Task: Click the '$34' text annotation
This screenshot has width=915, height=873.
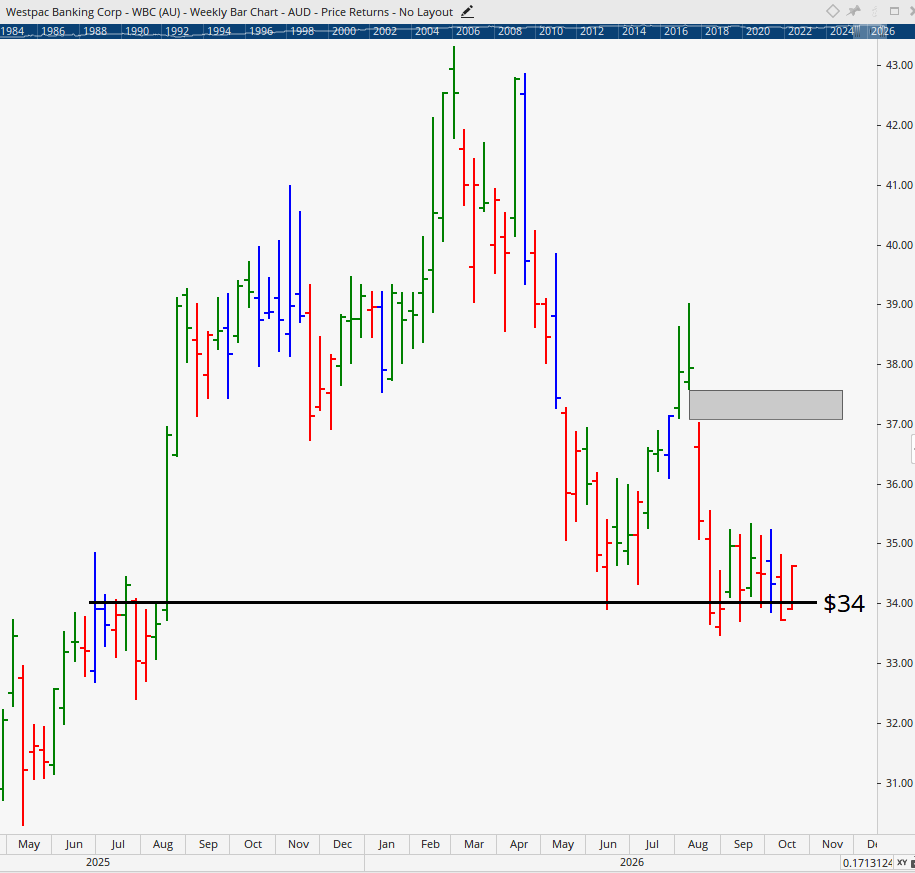Action: click(x=843, y=603)
